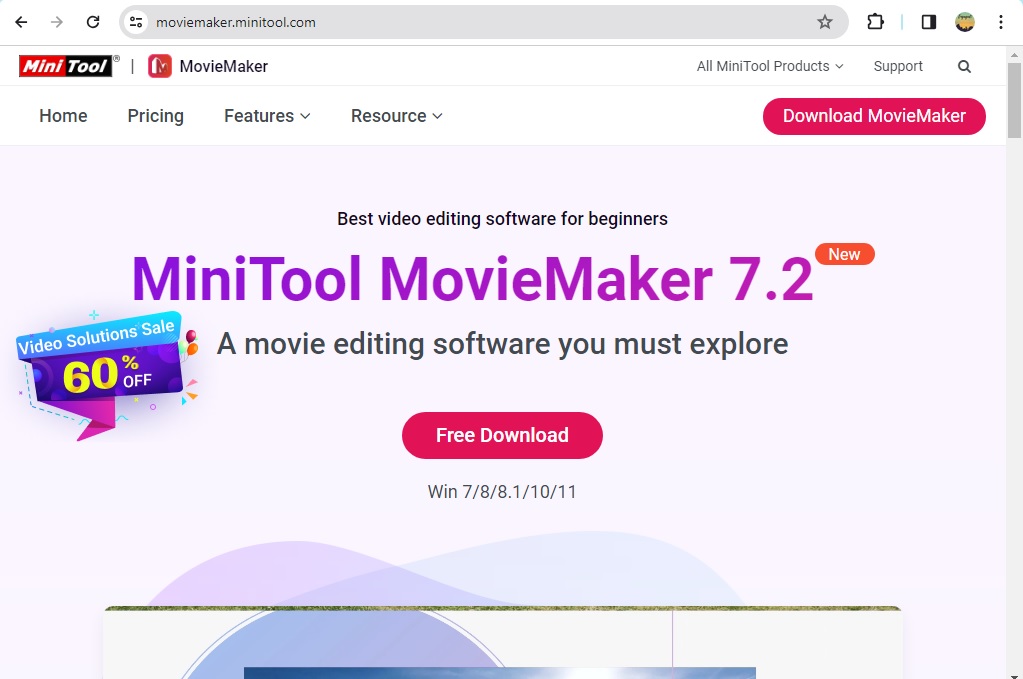Click the address bar URL field
The width and height of the screenshot is (1023, 679).
pos(483,22)
